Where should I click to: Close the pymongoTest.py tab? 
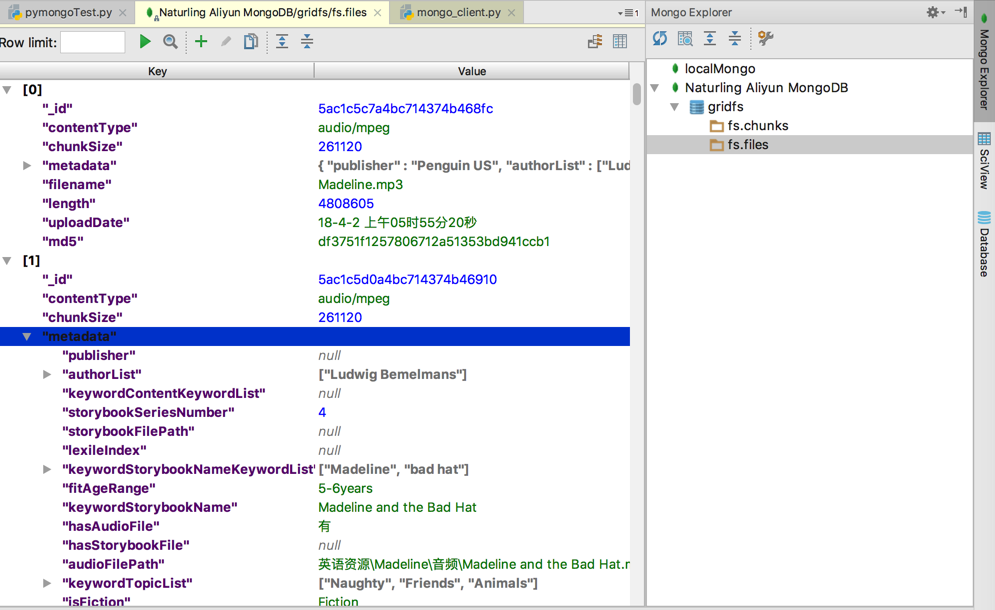122,13
